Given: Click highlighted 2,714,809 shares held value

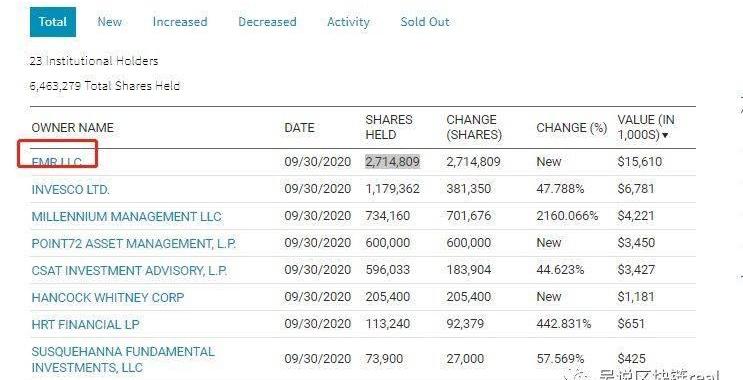Looking at the screenshot, I should [392, 162].
